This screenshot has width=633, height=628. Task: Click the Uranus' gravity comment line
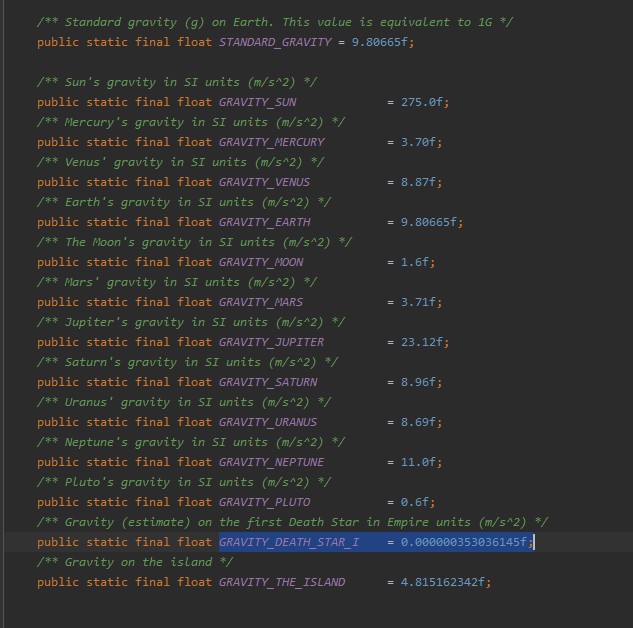point(184,402)
